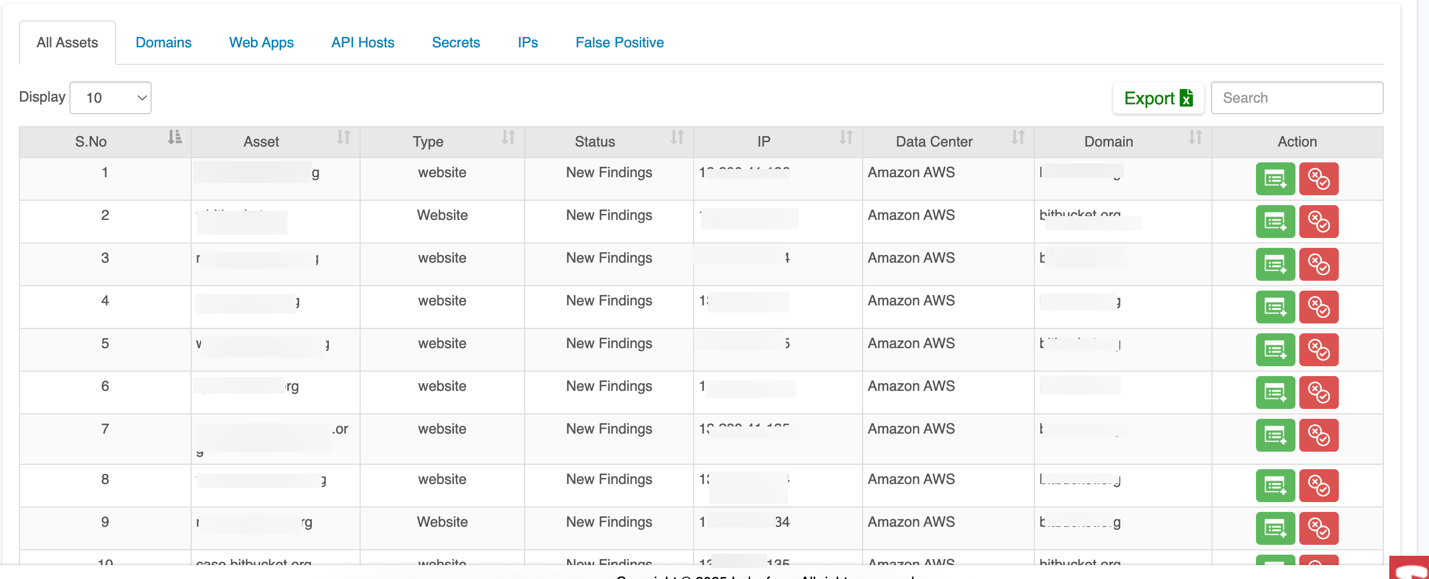The height and width of the screenshot is (579, 1429).
Task: Open the Secrets tab
Action: tap(456, 43)
